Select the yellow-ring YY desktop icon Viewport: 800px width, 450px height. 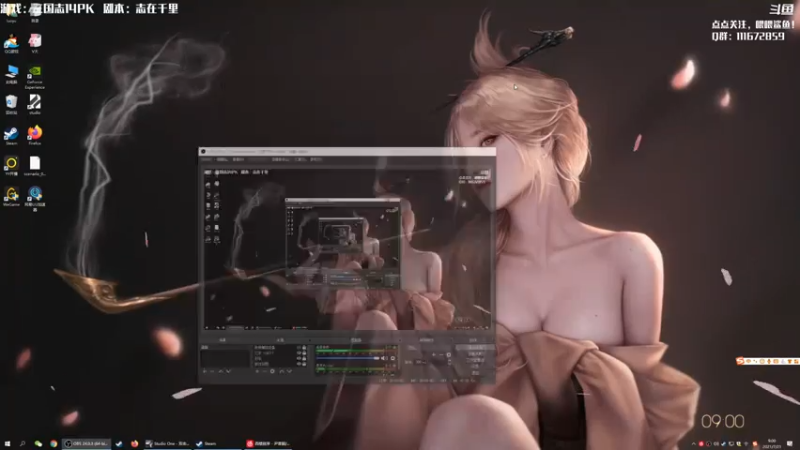(x=11, y=165)
